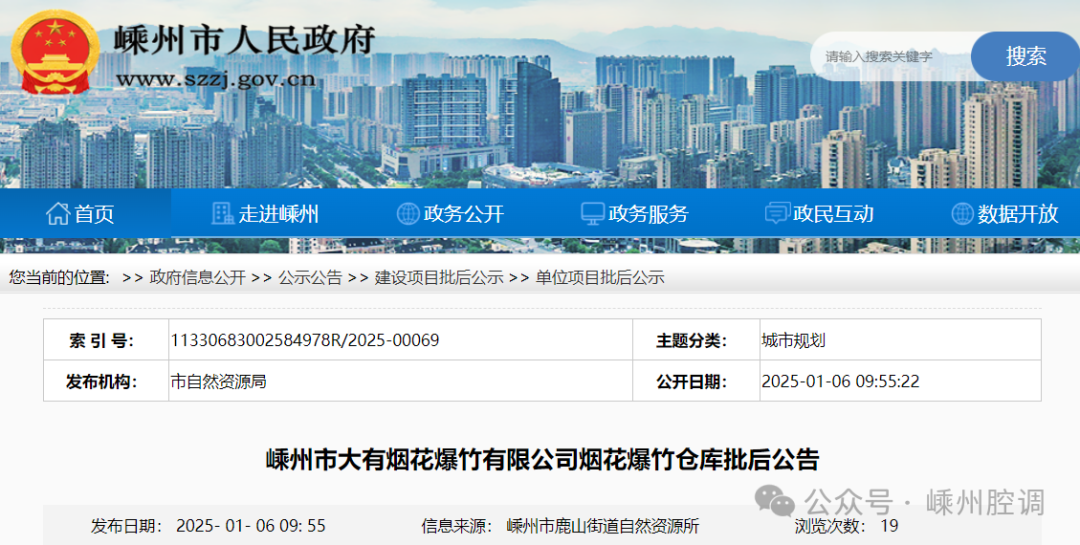Open the 首页 navigation tab
The width and height of the screenshot is (1080, 545).
tap(94, 214)
